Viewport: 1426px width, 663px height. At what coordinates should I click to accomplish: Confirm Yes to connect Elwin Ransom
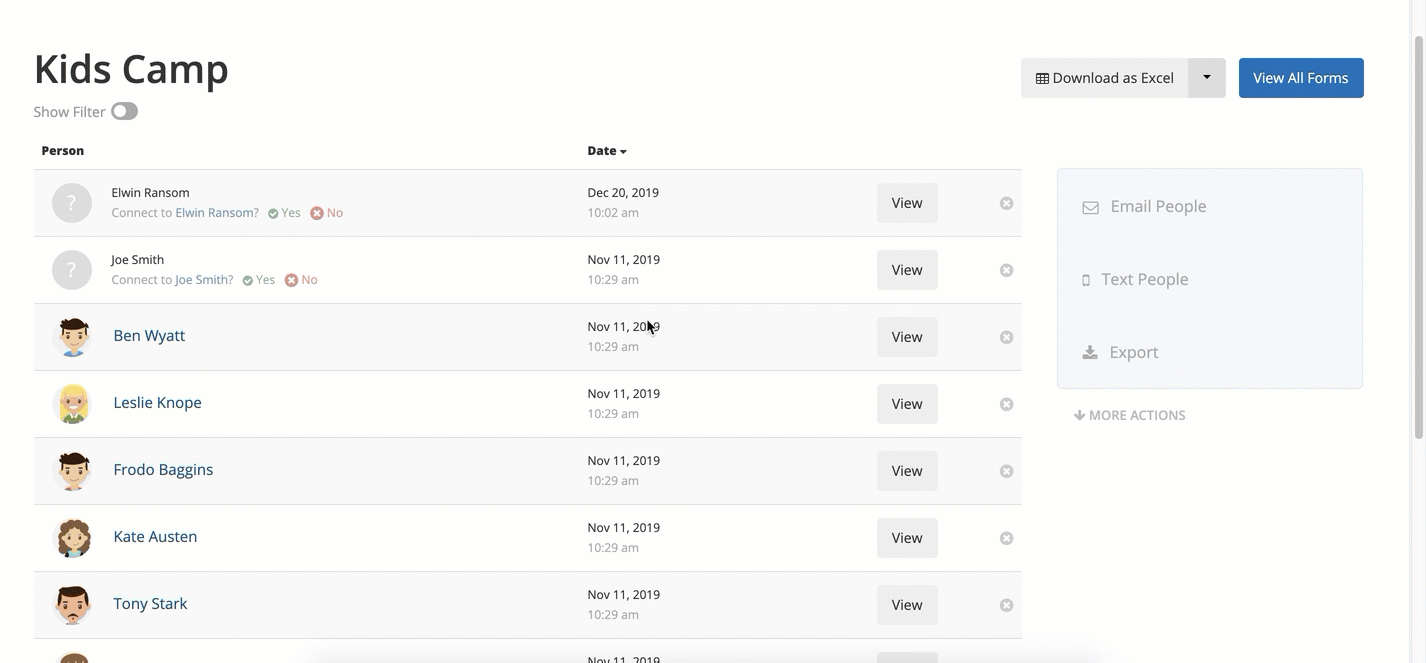[x=284, y=213]
